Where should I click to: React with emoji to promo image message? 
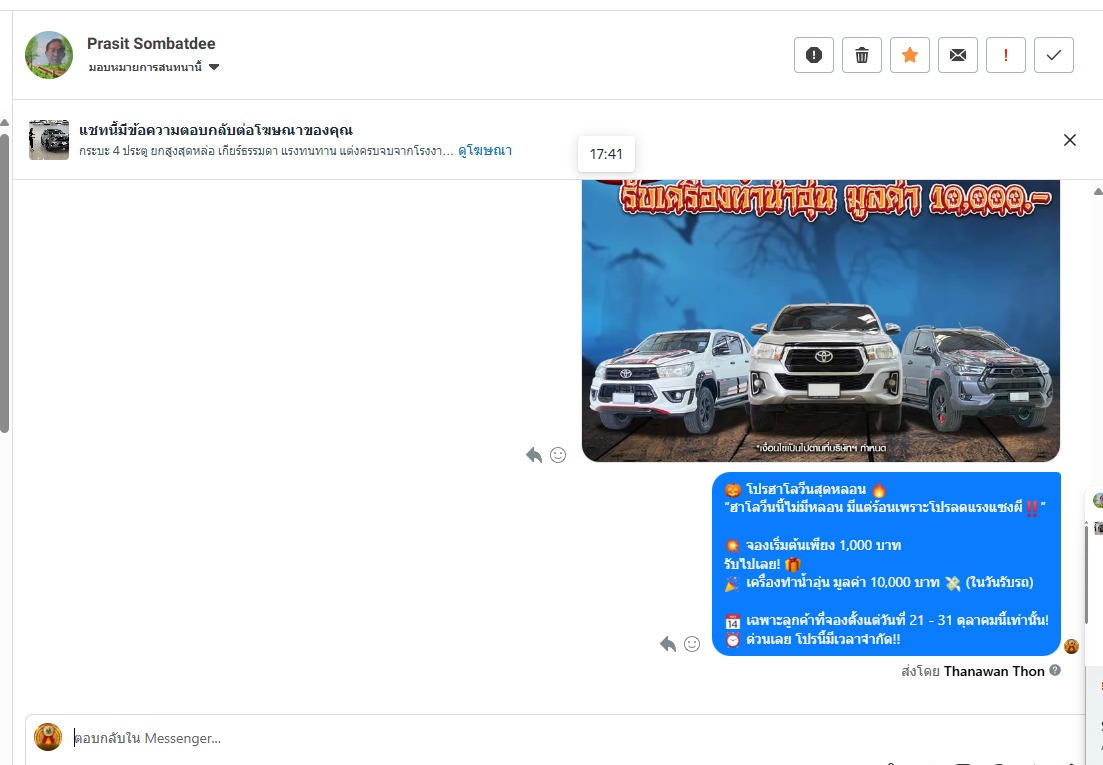pyautogui.click(x=558, y=455)
